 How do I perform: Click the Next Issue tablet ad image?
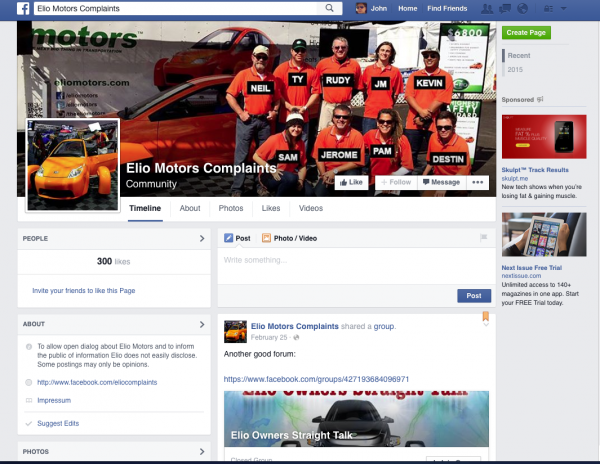544,234
